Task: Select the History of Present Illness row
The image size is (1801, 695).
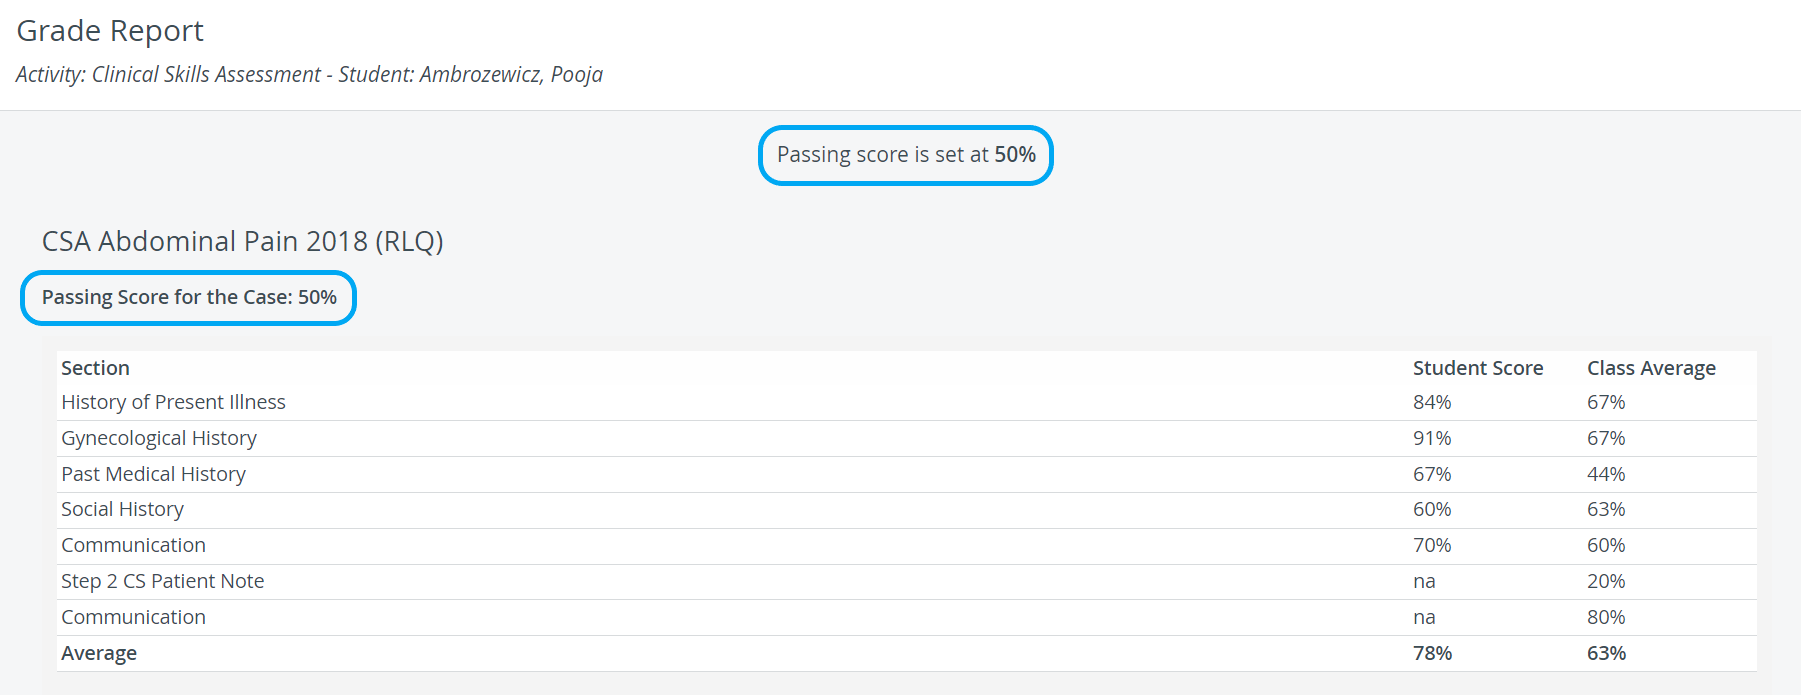Action: pyautogui.click(x=906, y=402)
